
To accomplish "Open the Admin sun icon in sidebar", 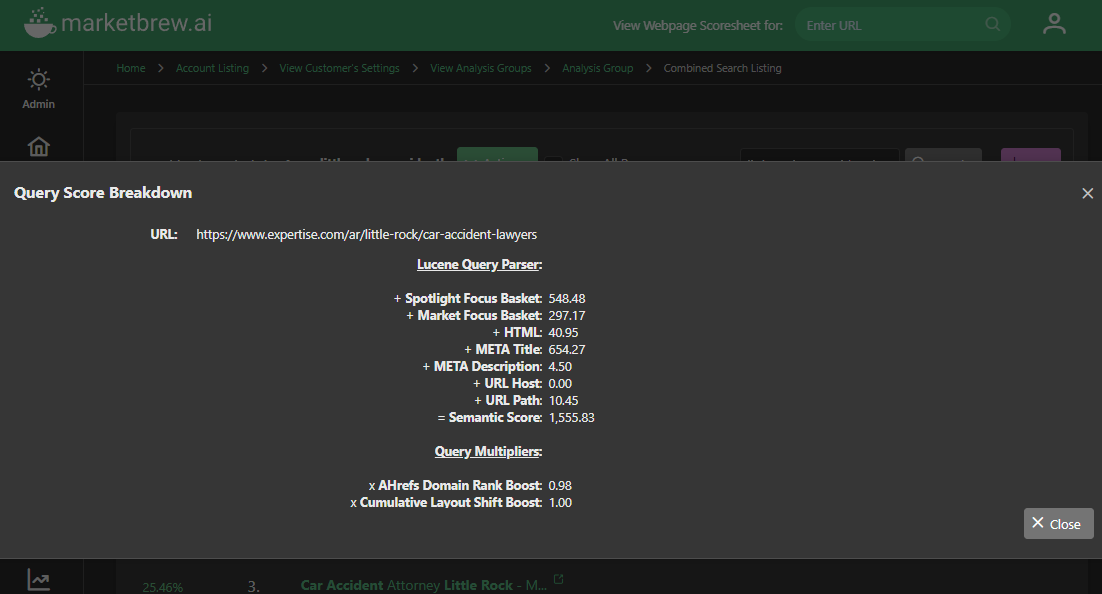I will pyautogui.click(x=38, y=80).
